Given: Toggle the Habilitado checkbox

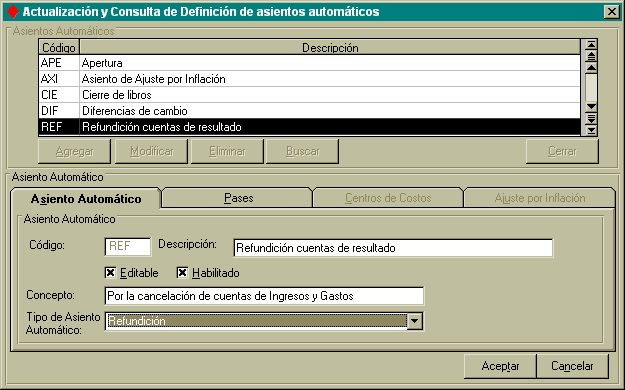Looking at the screenshot, I should pyautogui.click(x=182, y=273).
